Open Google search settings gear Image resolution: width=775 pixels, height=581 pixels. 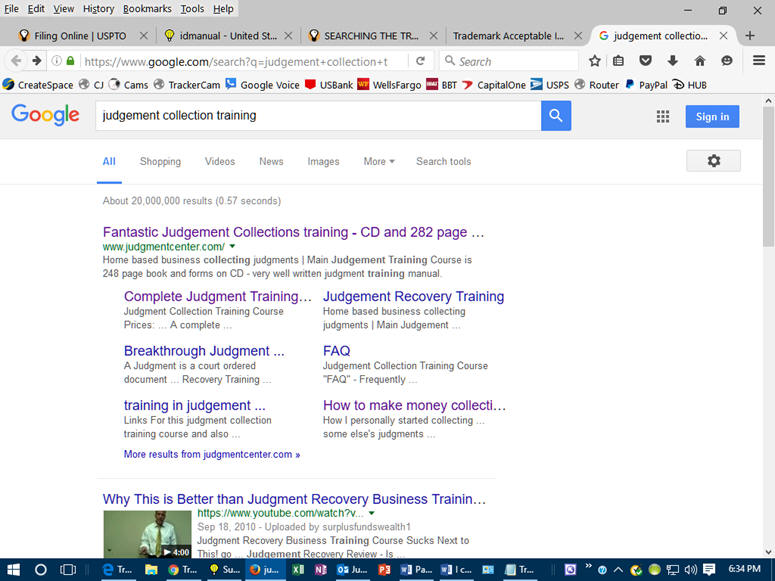pyautogui.click(x=713, y=161)
